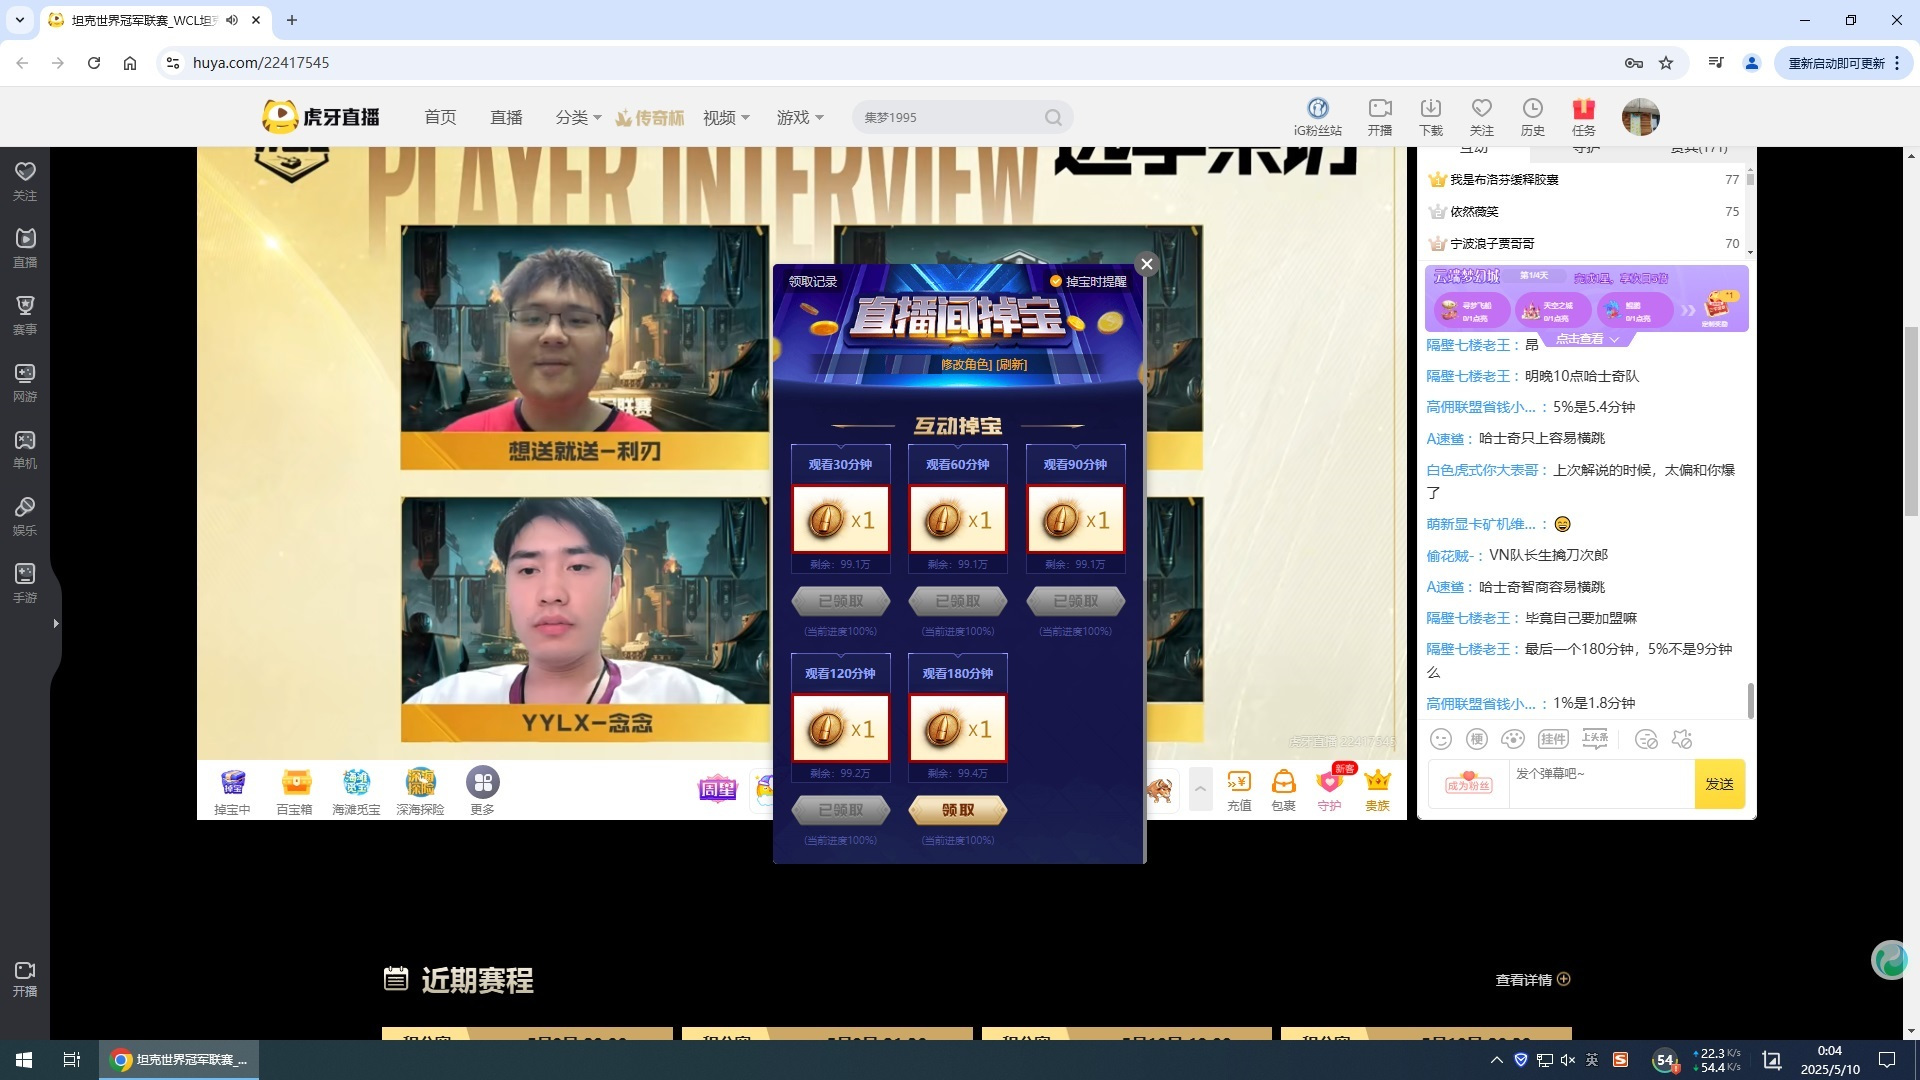The image size is (1920, 1080).
Task: Open 领取记录 claim records tab
Action: (x=813, y=282)
